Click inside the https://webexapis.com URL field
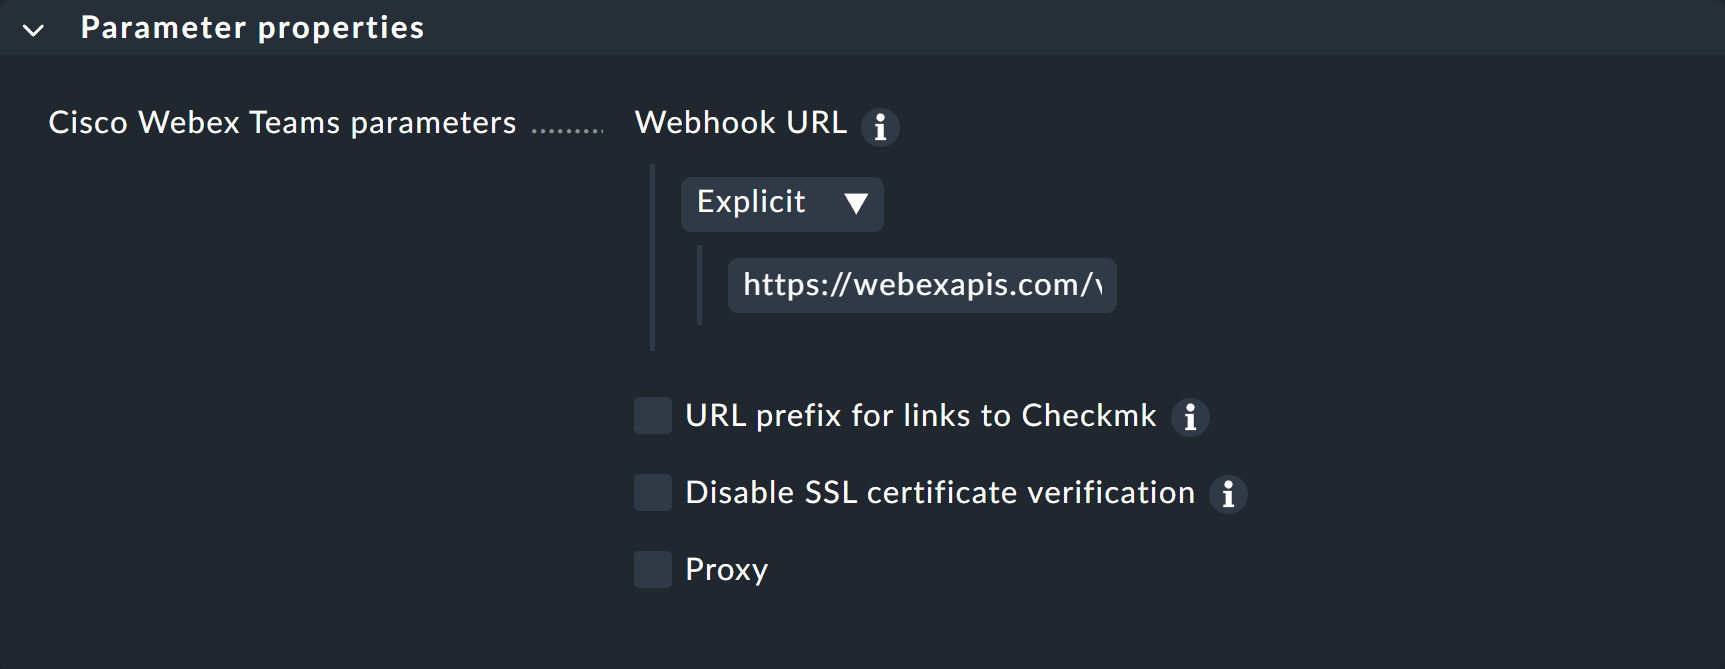The image size is (1725, 669). [920, 286]
